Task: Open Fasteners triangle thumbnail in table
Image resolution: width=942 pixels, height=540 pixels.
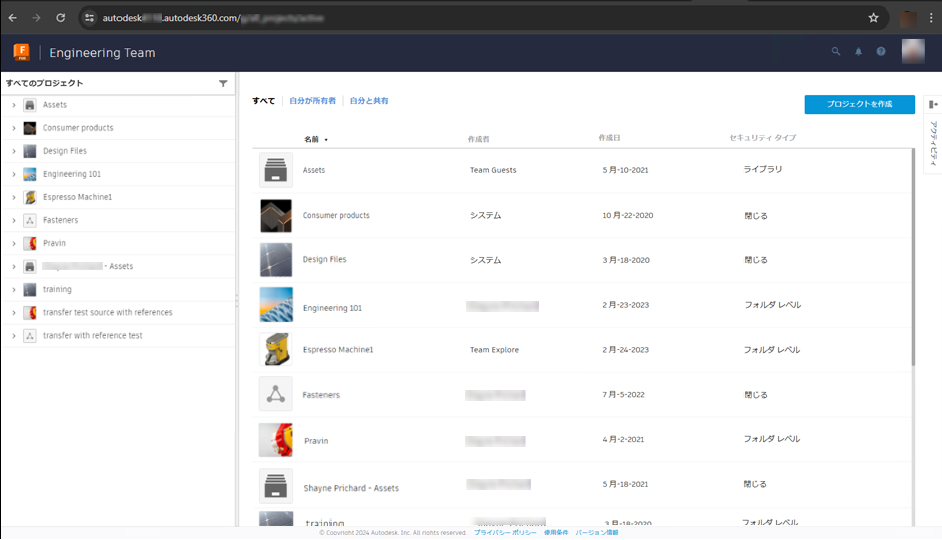Action: click(276, 394)
